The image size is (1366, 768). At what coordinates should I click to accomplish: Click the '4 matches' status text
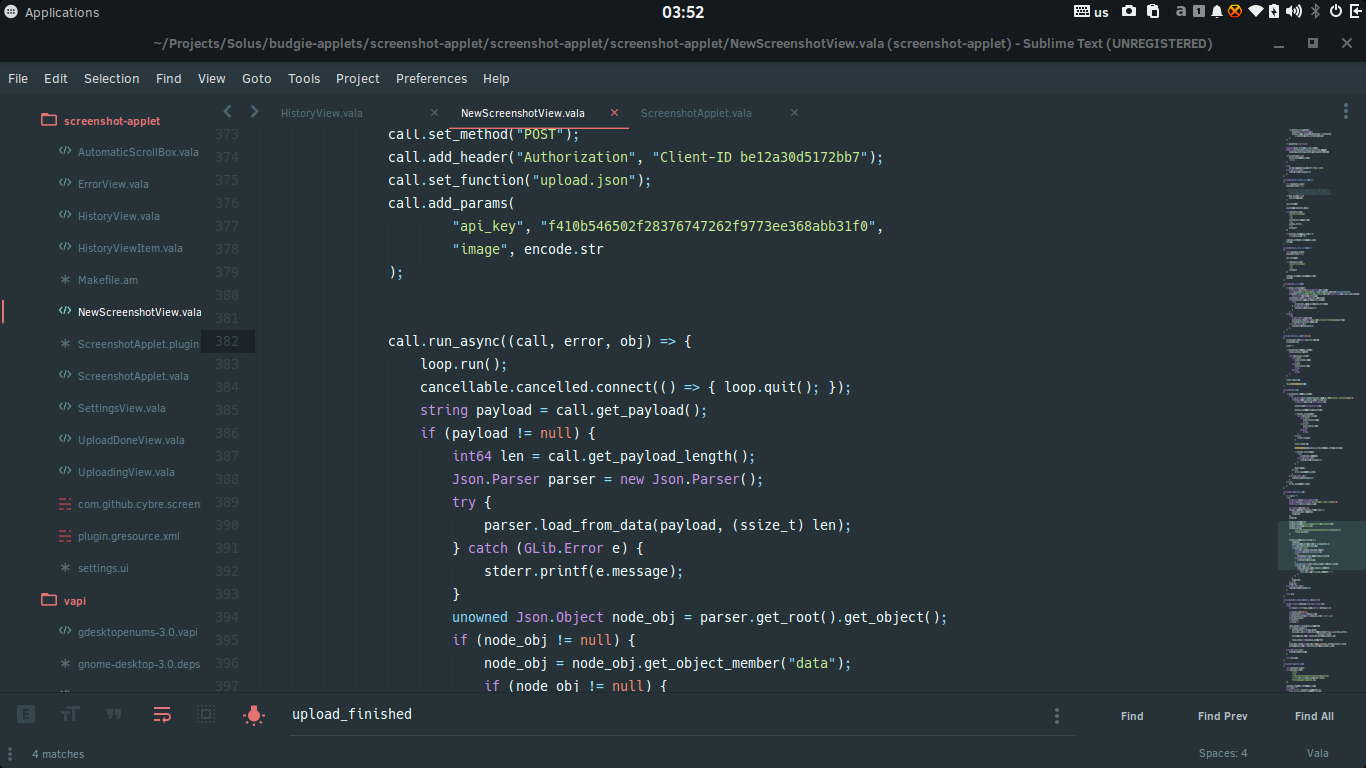pyautogui.click(x=58, y=754)
